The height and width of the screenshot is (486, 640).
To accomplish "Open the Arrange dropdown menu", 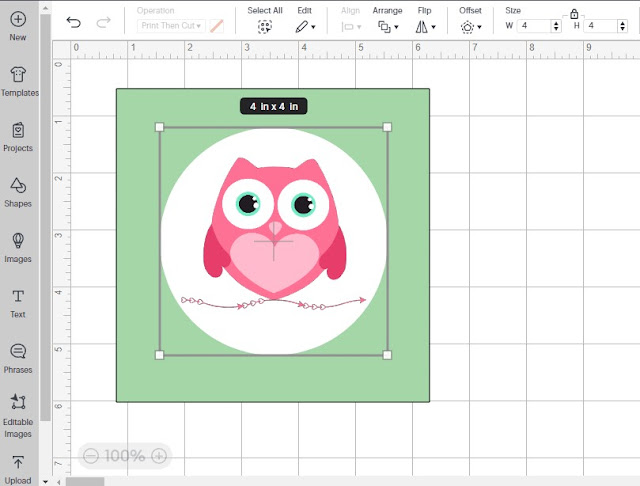I will click(x=388, y=27).
